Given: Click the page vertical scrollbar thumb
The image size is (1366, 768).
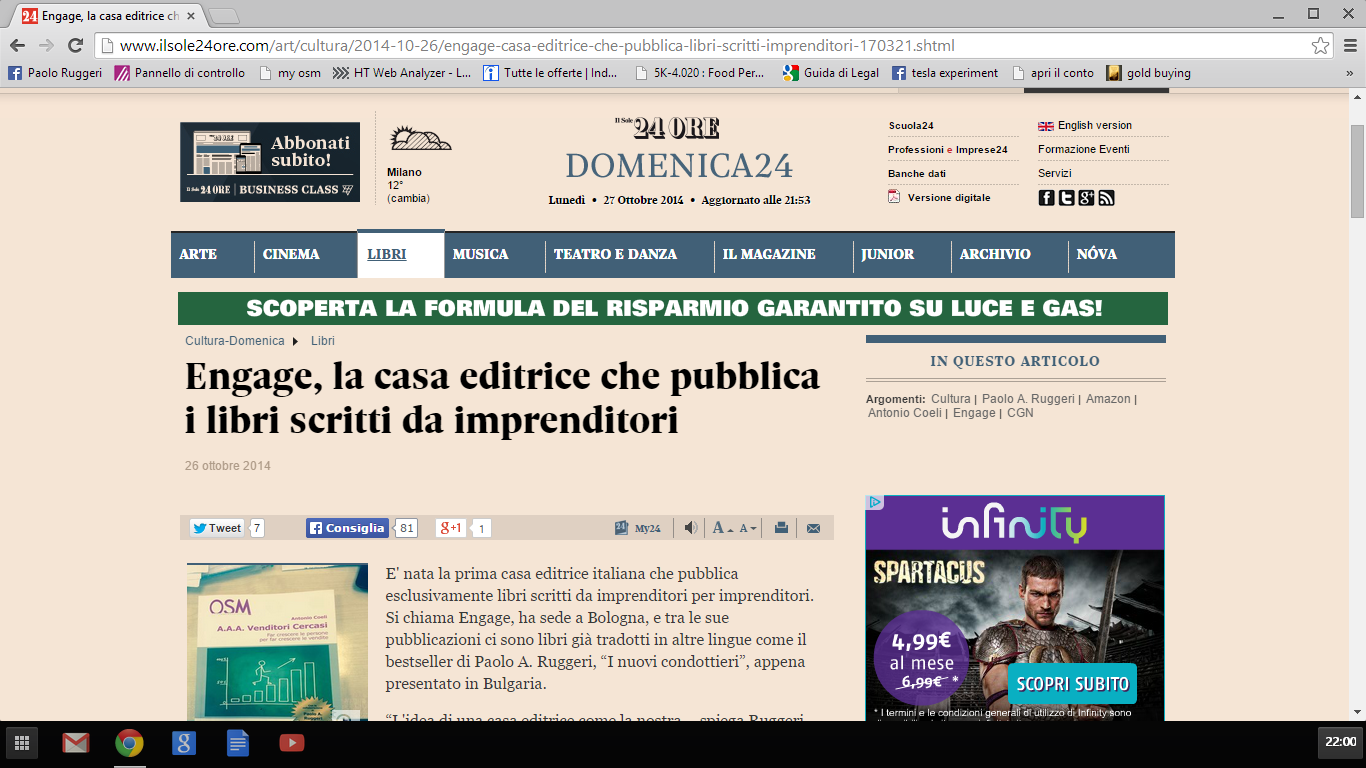Looking at the screenshot, I should tap(1357, 172).
